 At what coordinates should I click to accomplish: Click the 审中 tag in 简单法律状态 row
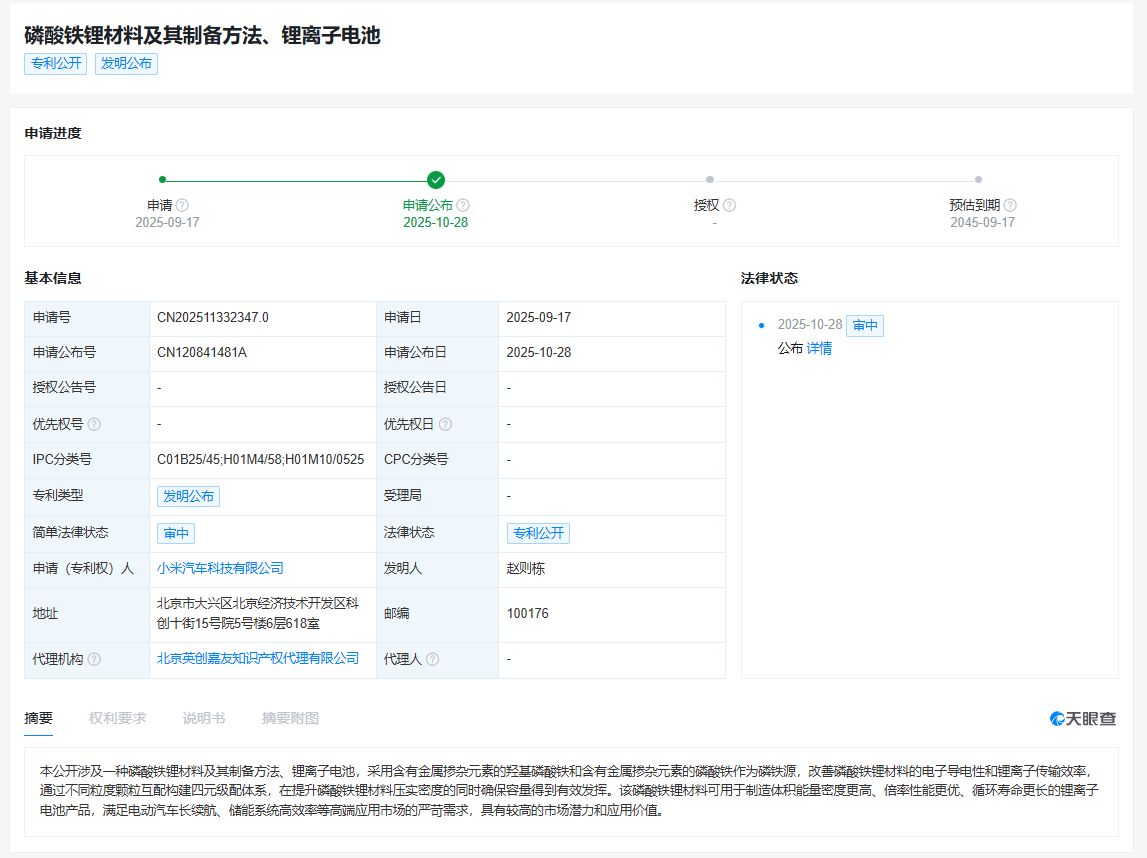tap(175, 533)
